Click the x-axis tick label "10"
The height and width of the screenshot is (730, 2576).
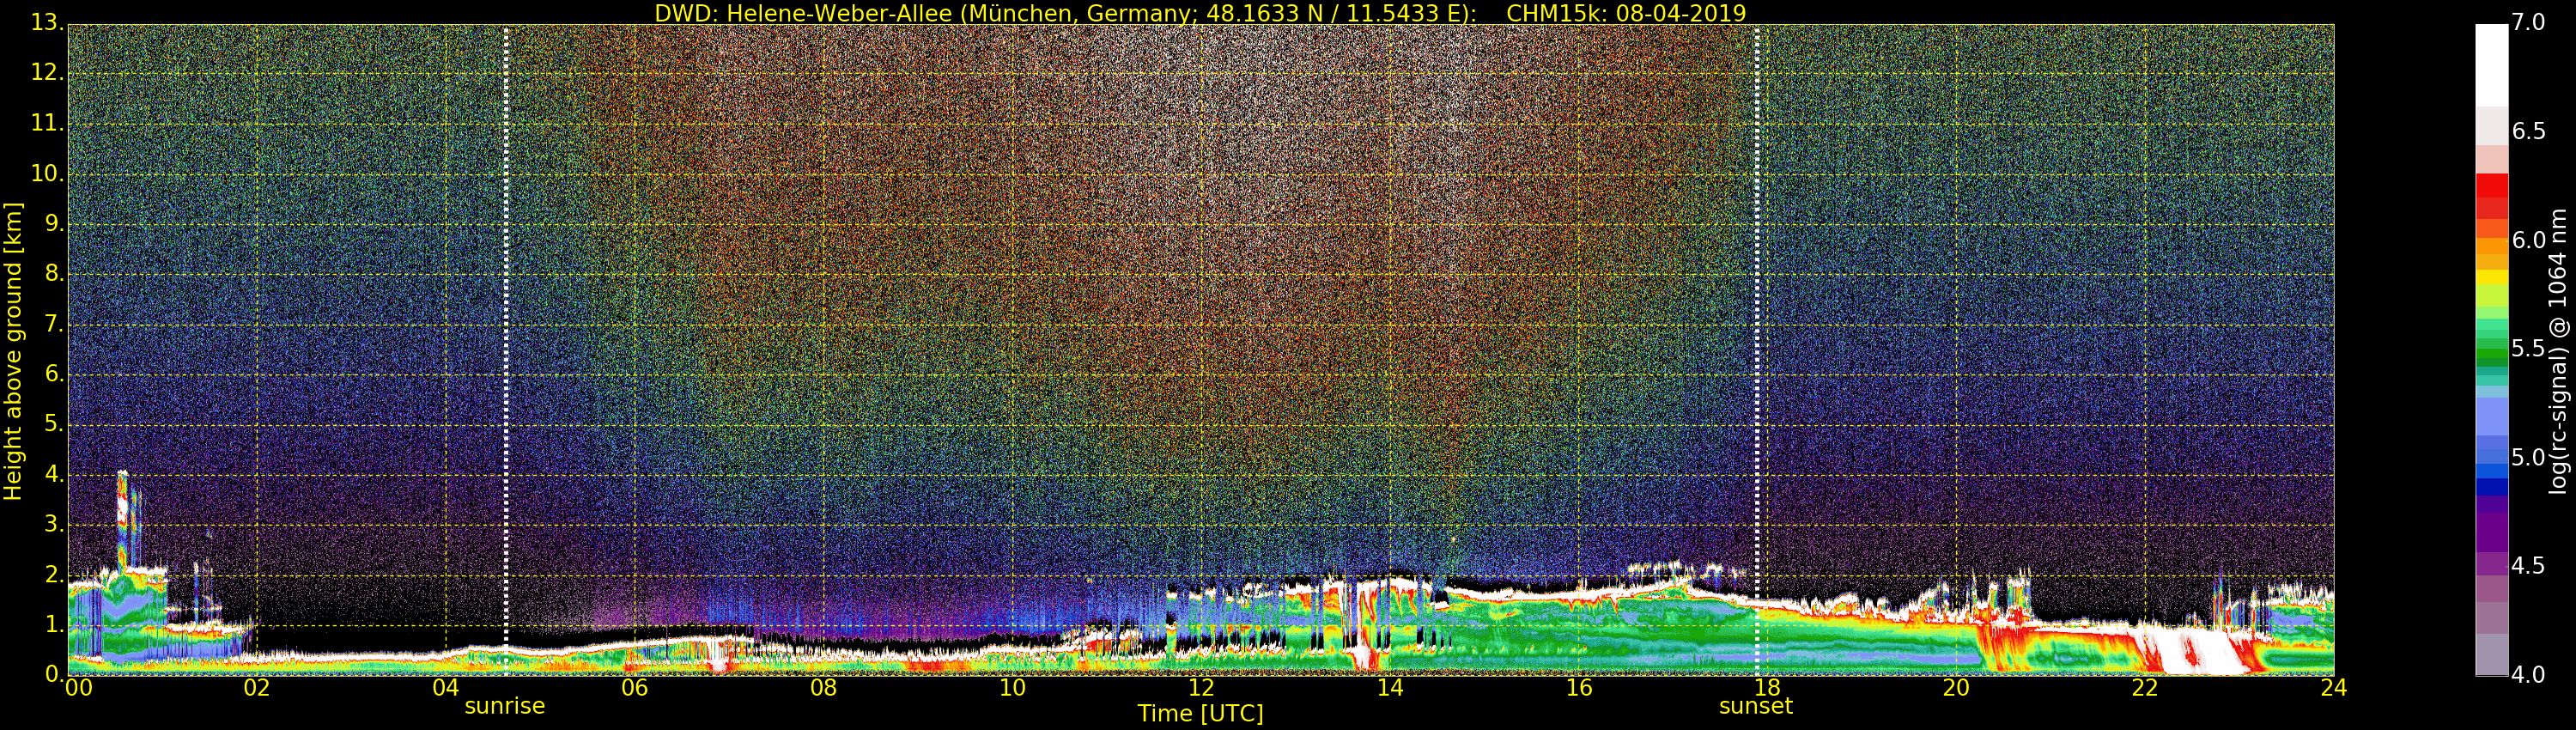pos(1012,688)
